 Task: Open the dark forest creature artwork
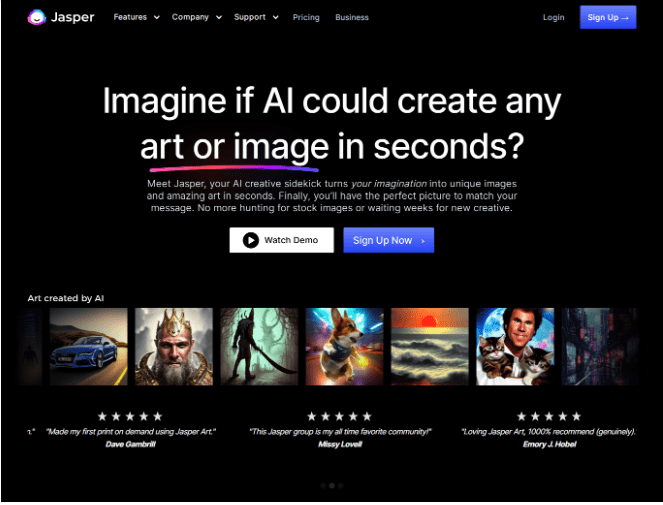pyautogui.click(x=259, y=346)
